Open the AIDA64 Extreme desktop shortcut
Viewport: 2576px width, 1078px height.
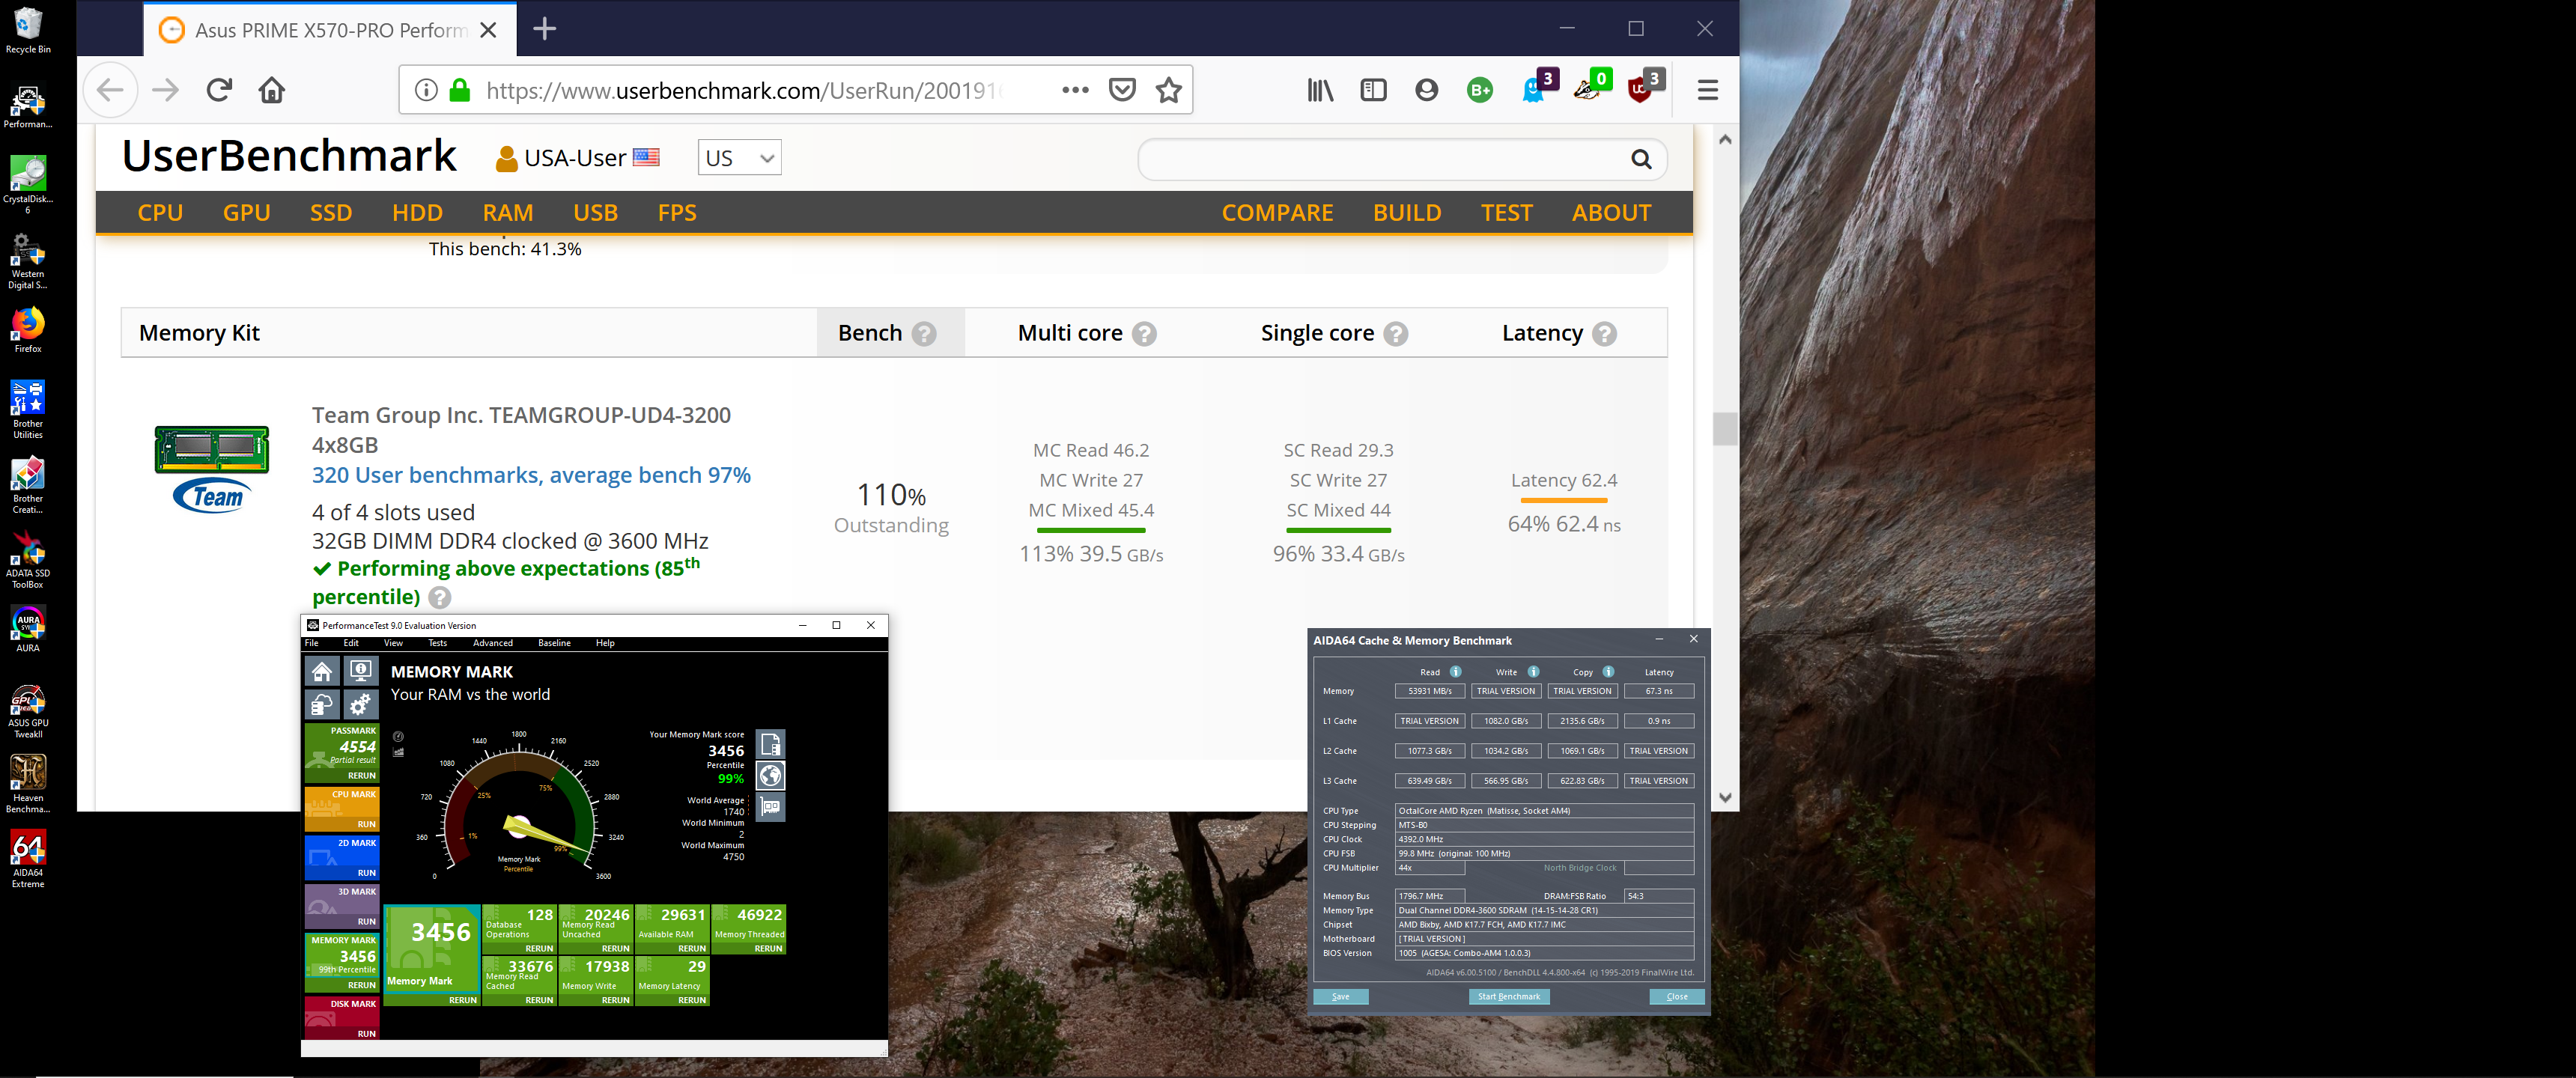click(x=28, y=859)
